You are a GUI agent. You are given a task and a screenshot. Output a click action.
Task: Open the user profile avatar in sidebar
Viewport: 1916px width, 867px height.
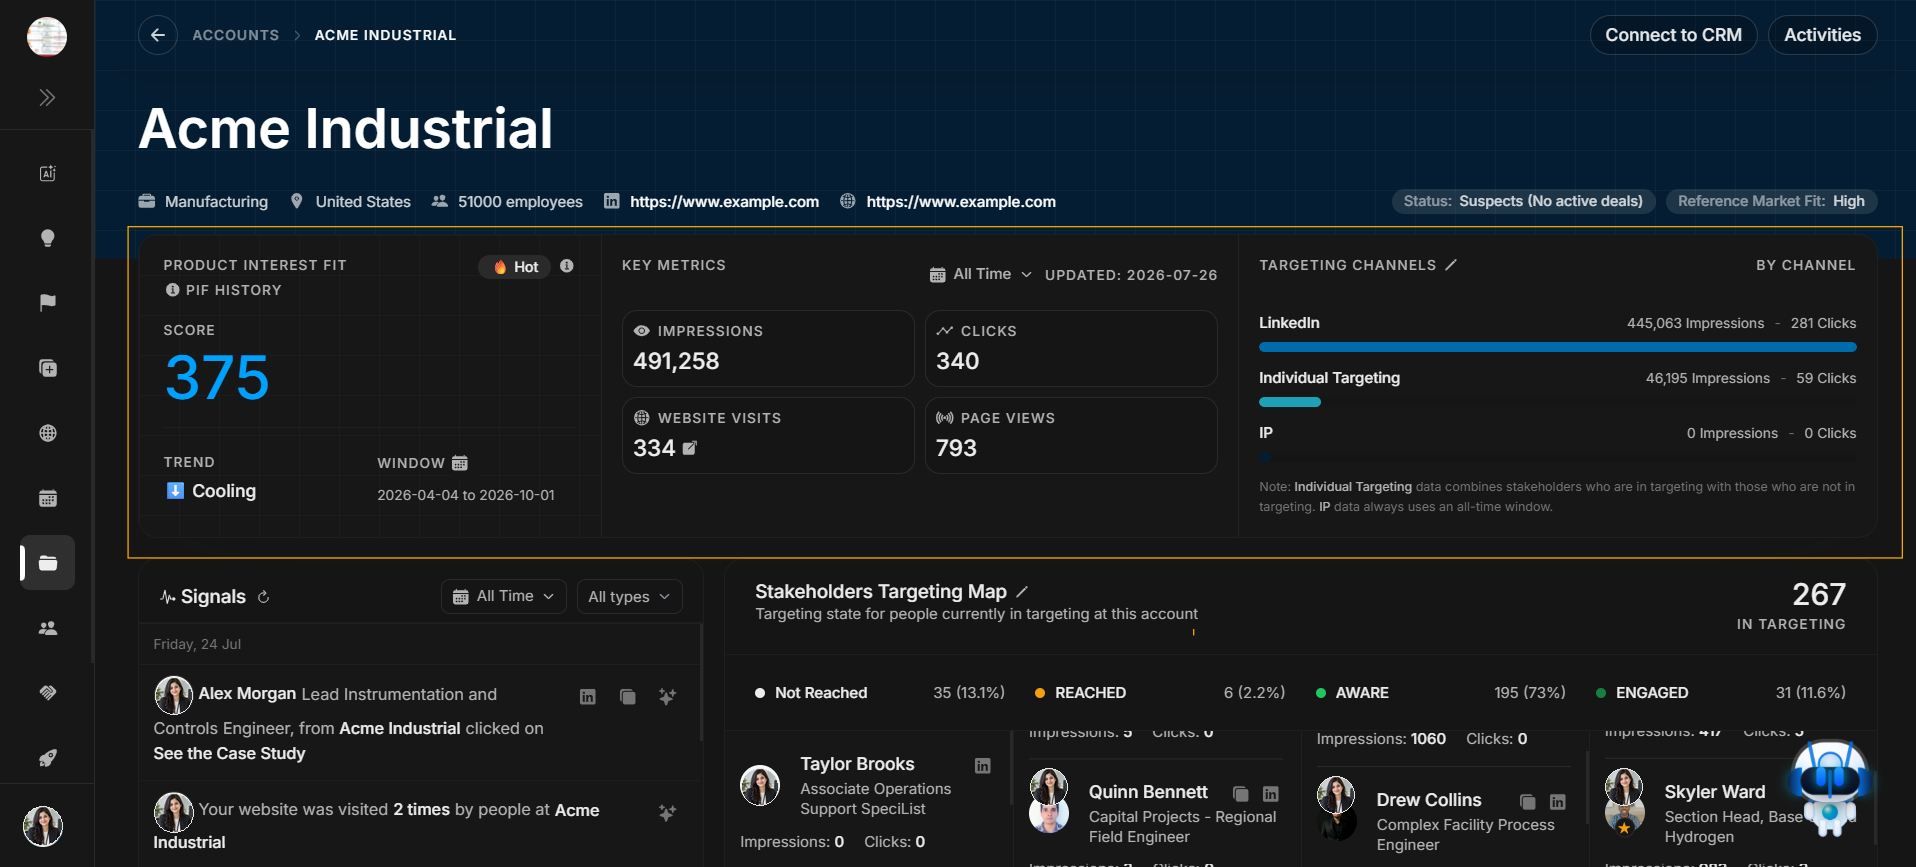coord(43,826)
